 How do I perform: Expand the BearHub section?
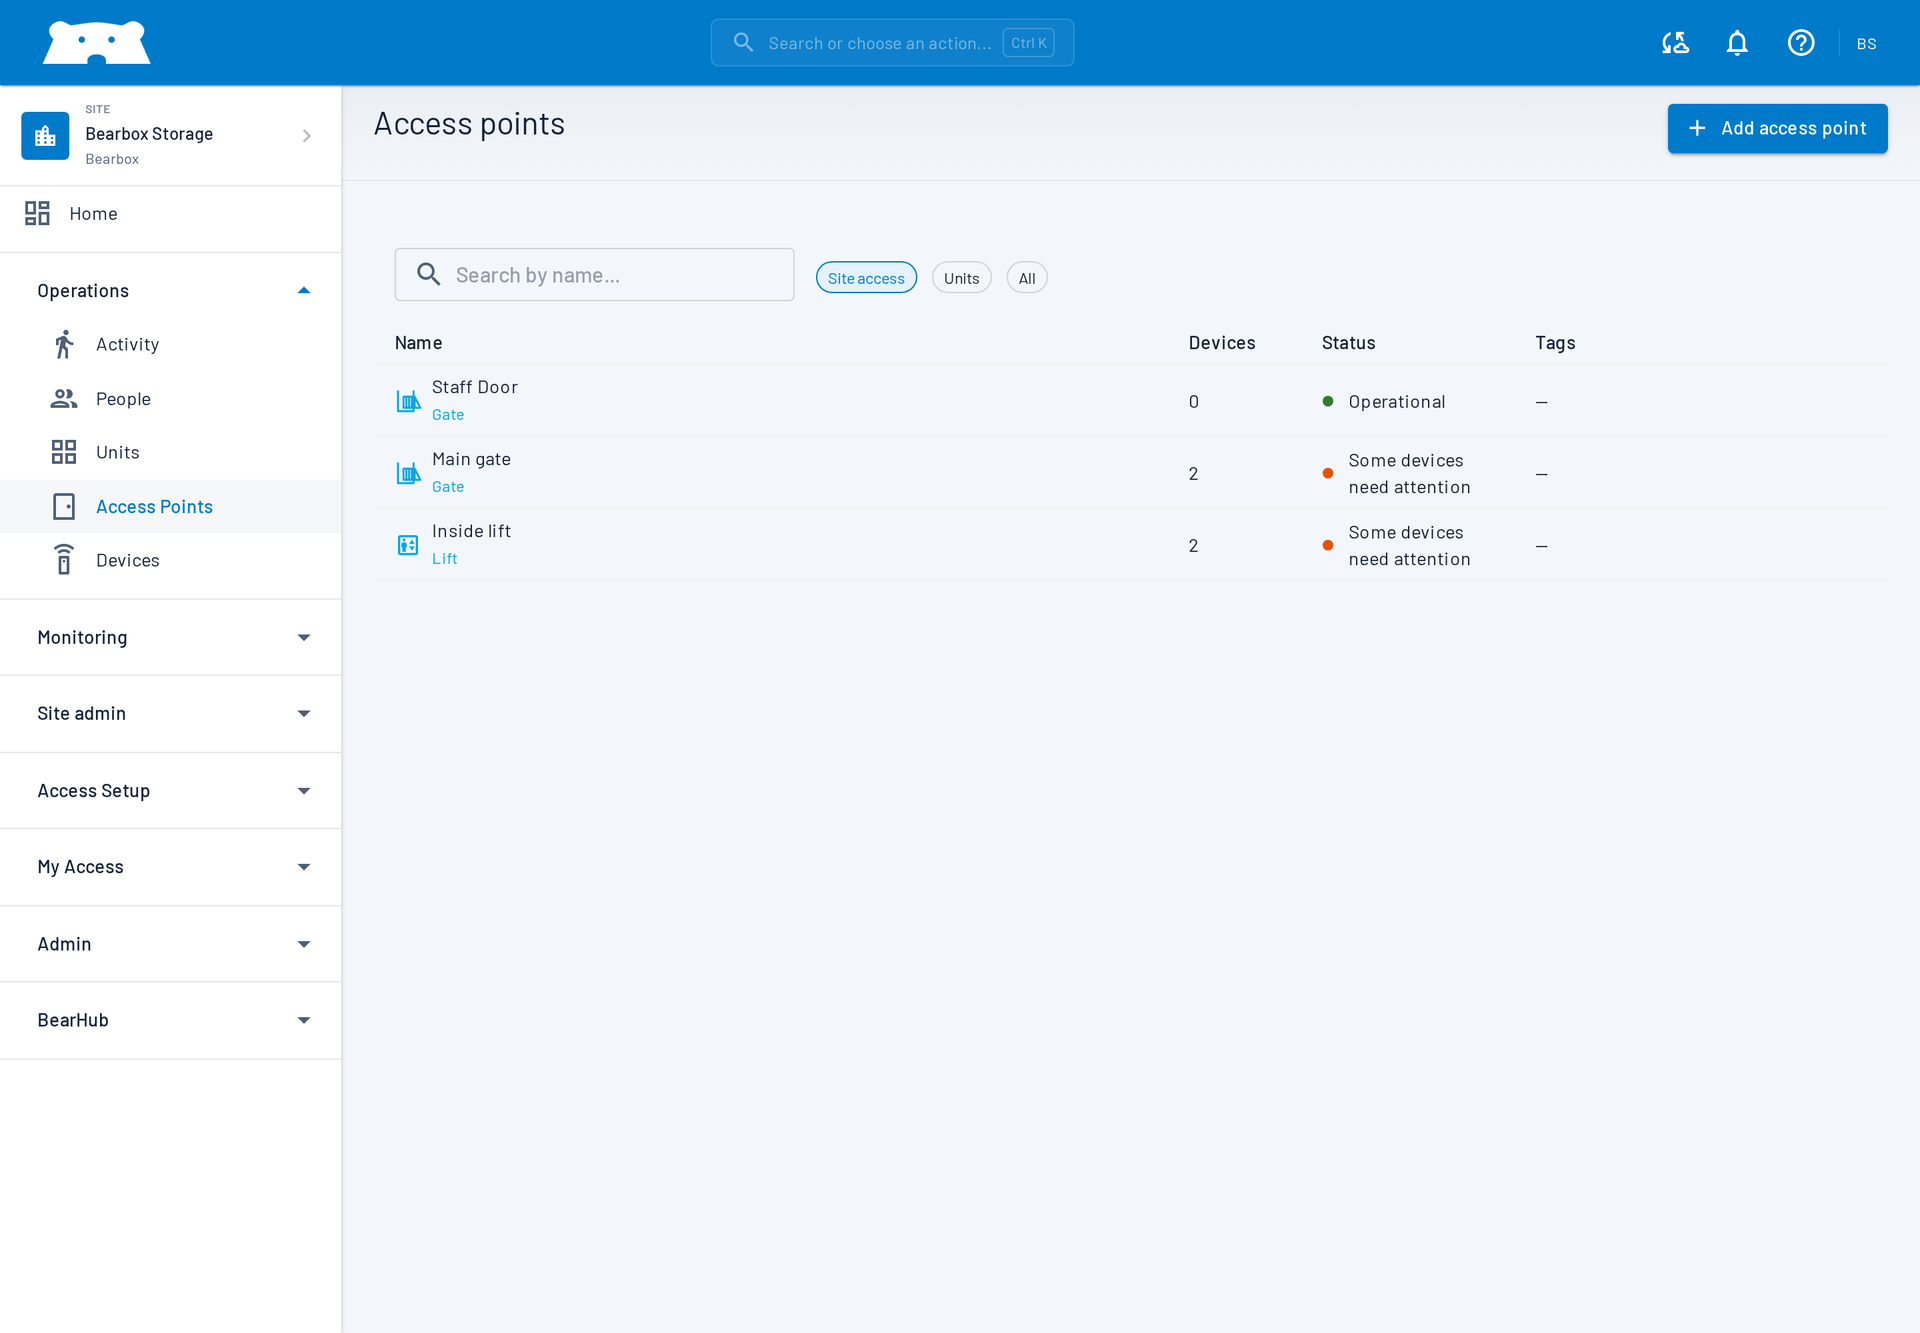[170, 1020]
